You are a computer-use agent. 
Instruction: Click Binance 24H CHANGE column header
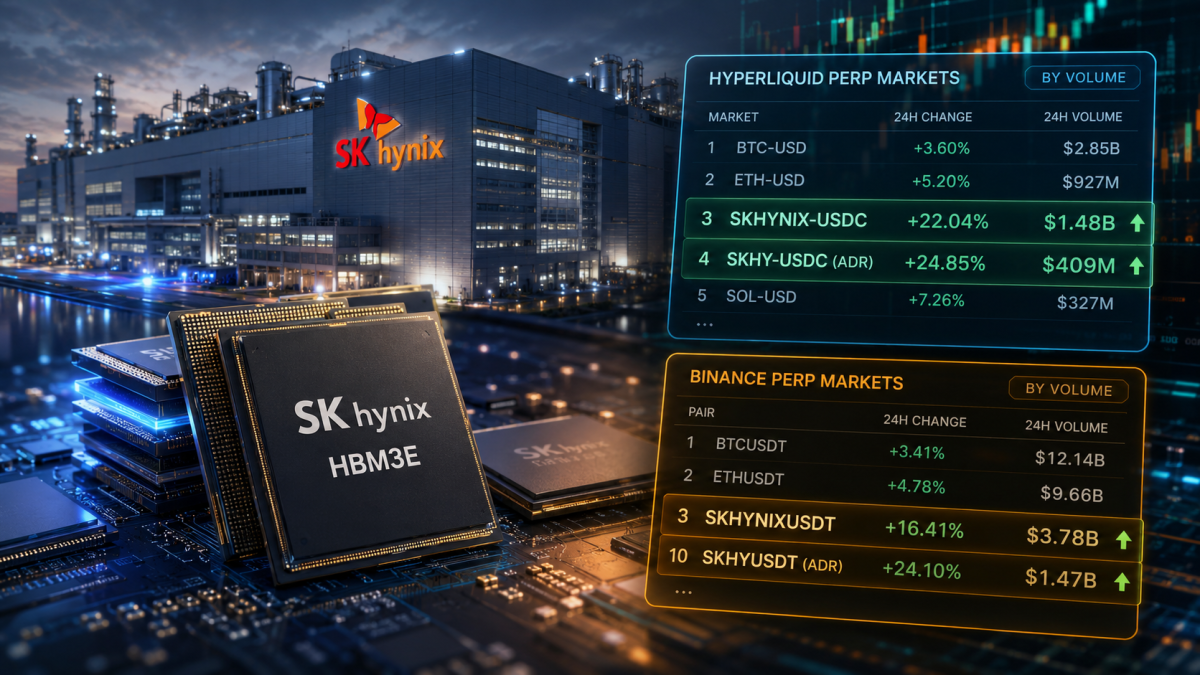[x=924, y=420]
